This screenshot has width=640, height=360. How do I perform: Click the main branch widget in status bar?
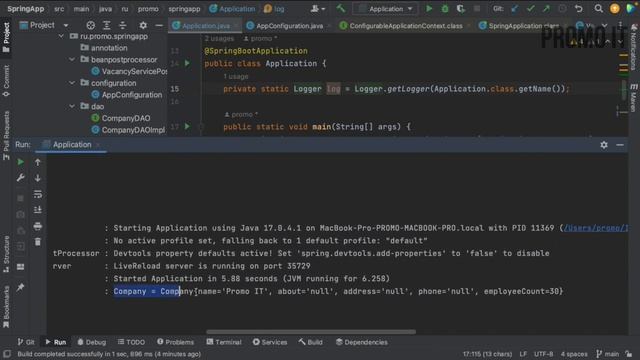608,354
